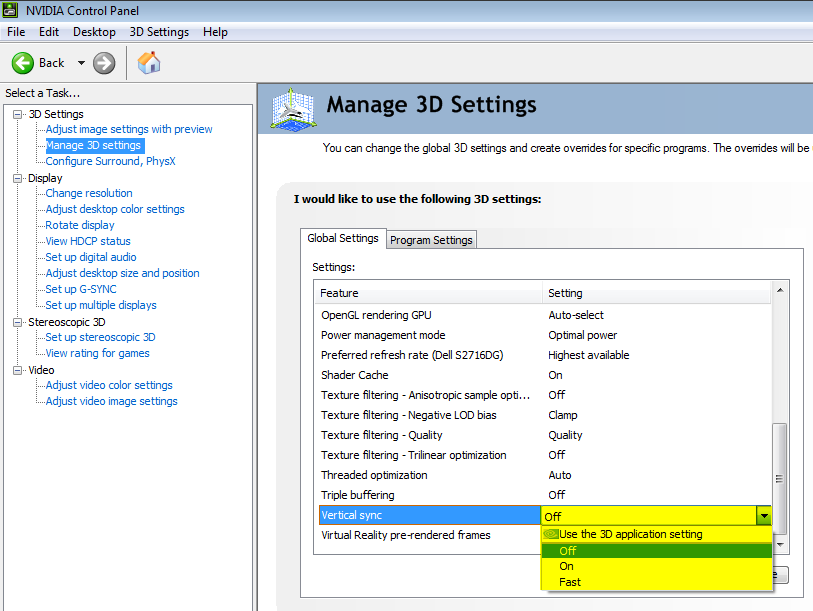The height and width of the screenshot is (611, 813).
Task: Open 'Set up digital audio' link
Action: coord(91,257)
